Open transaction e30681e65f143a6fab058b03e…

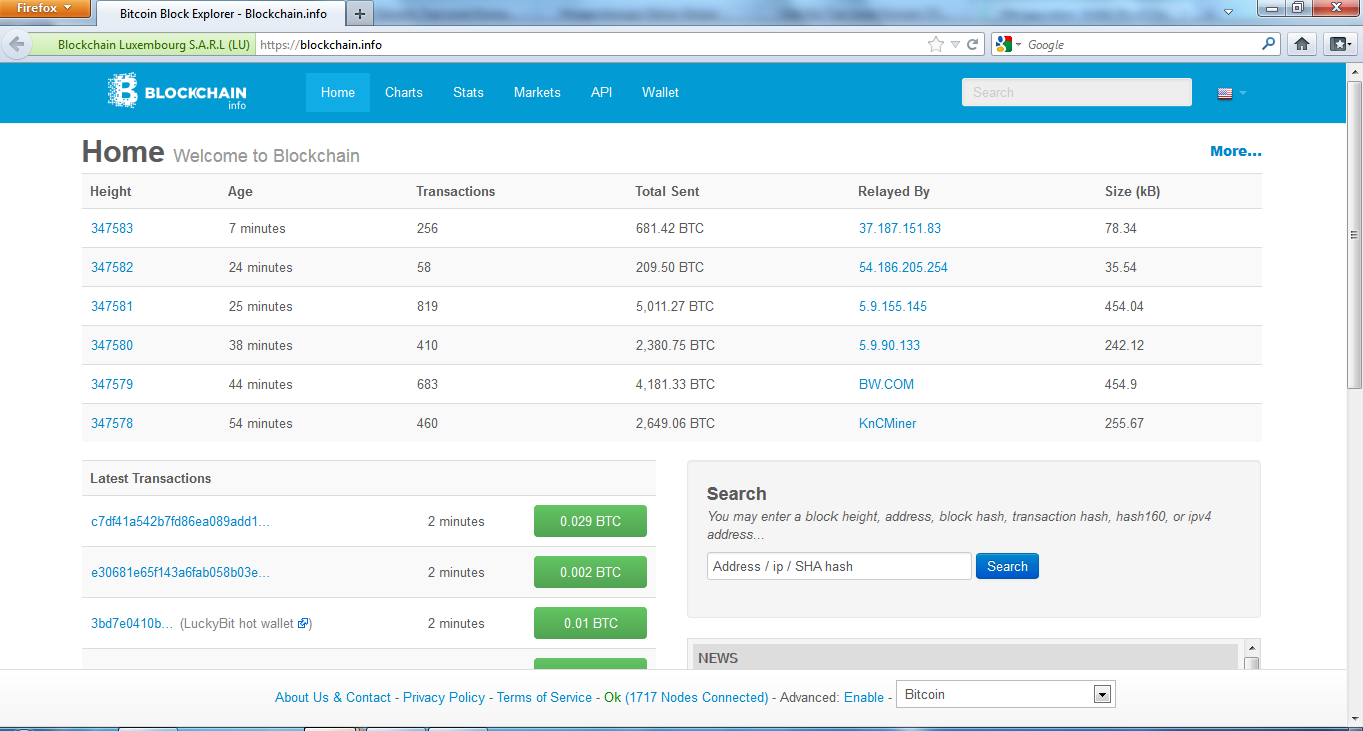click(x=181, y=572)
